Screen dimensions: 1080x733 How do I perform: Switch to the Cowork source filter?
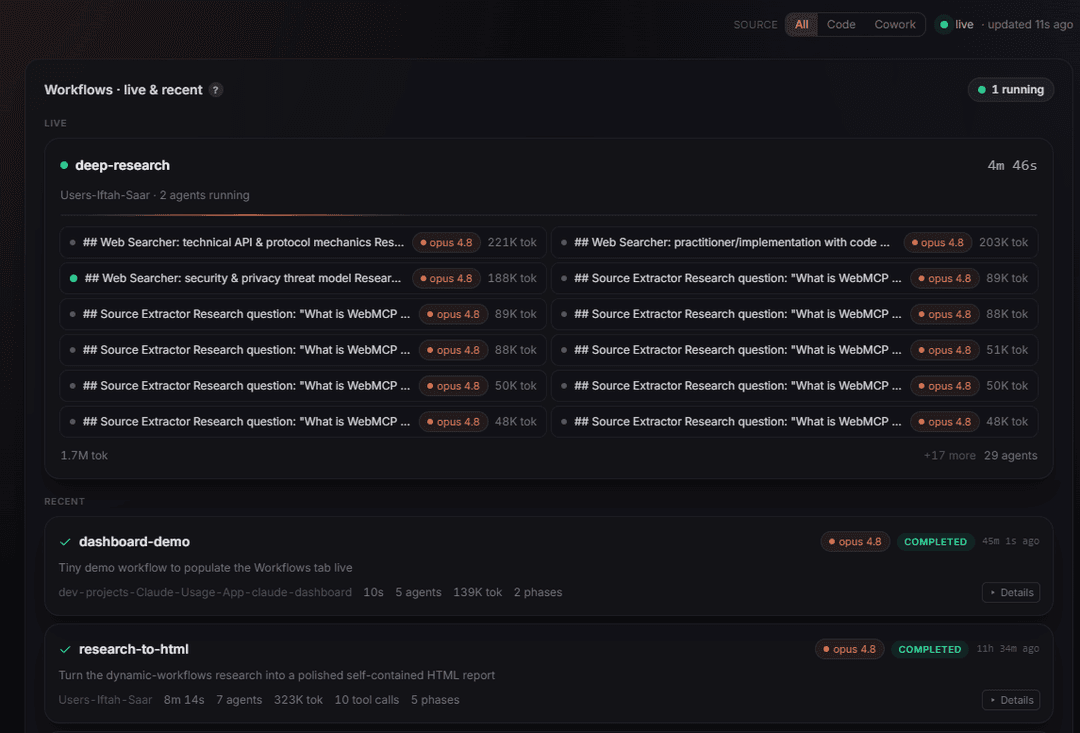coord(895,25)
